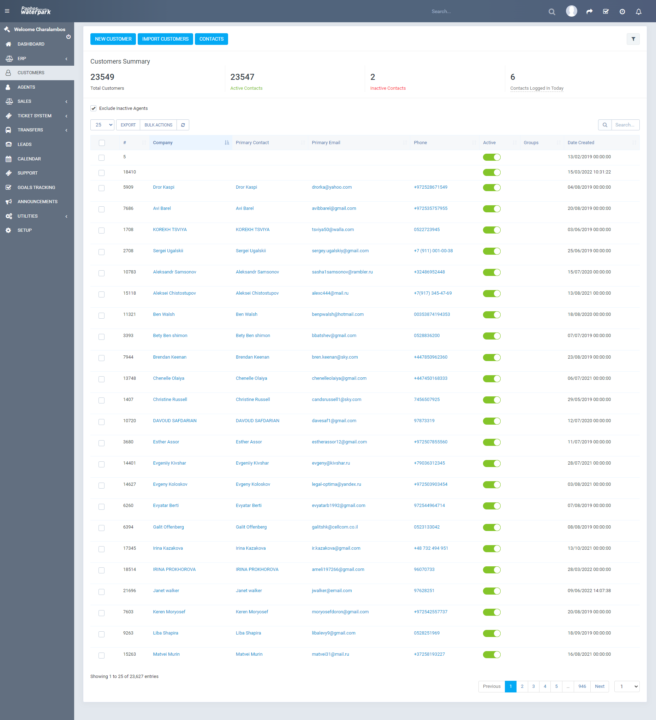Click the Leads icon in sidebar
The image size is (656, 720).
pos(8,144)
